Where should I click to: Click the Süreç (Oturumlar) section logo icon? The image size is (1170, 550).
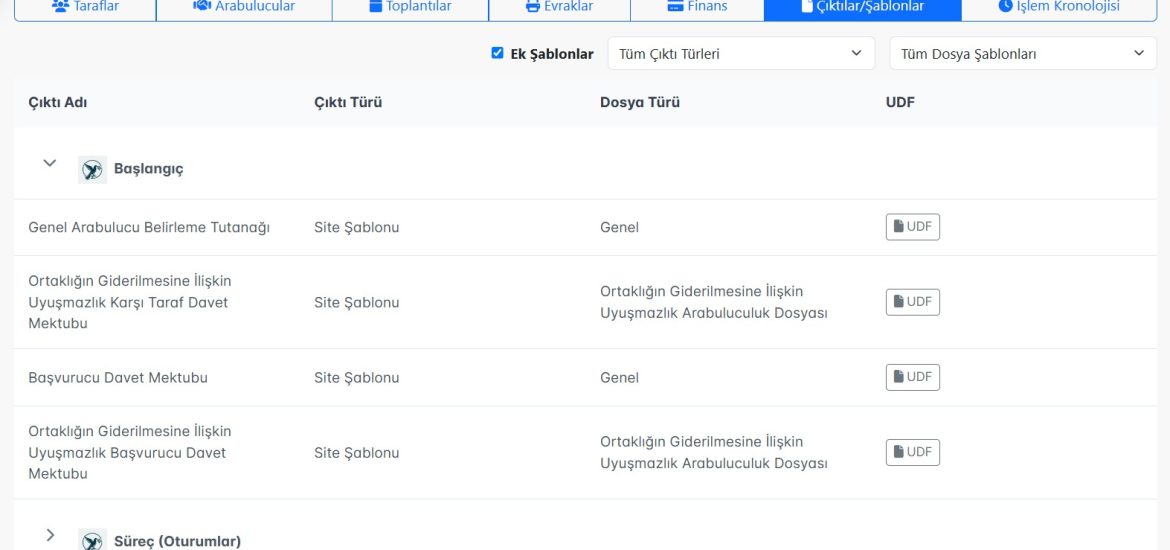pos(92,540)
